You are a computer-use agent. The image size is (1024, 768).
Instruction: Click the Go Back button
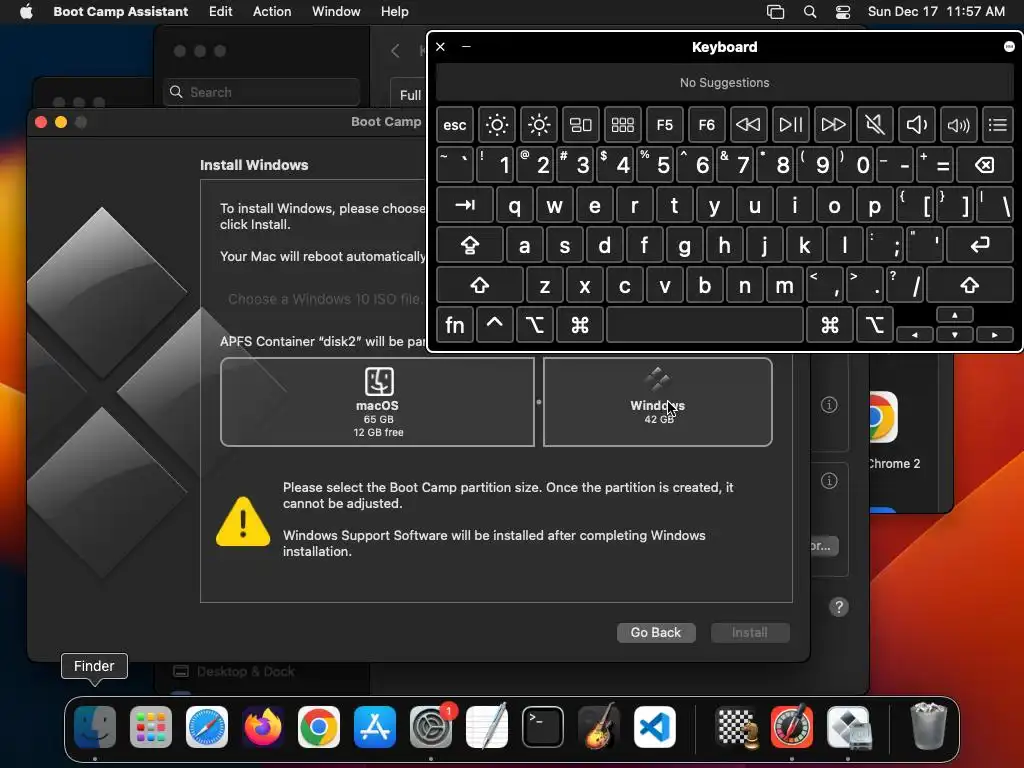point(656,632)
